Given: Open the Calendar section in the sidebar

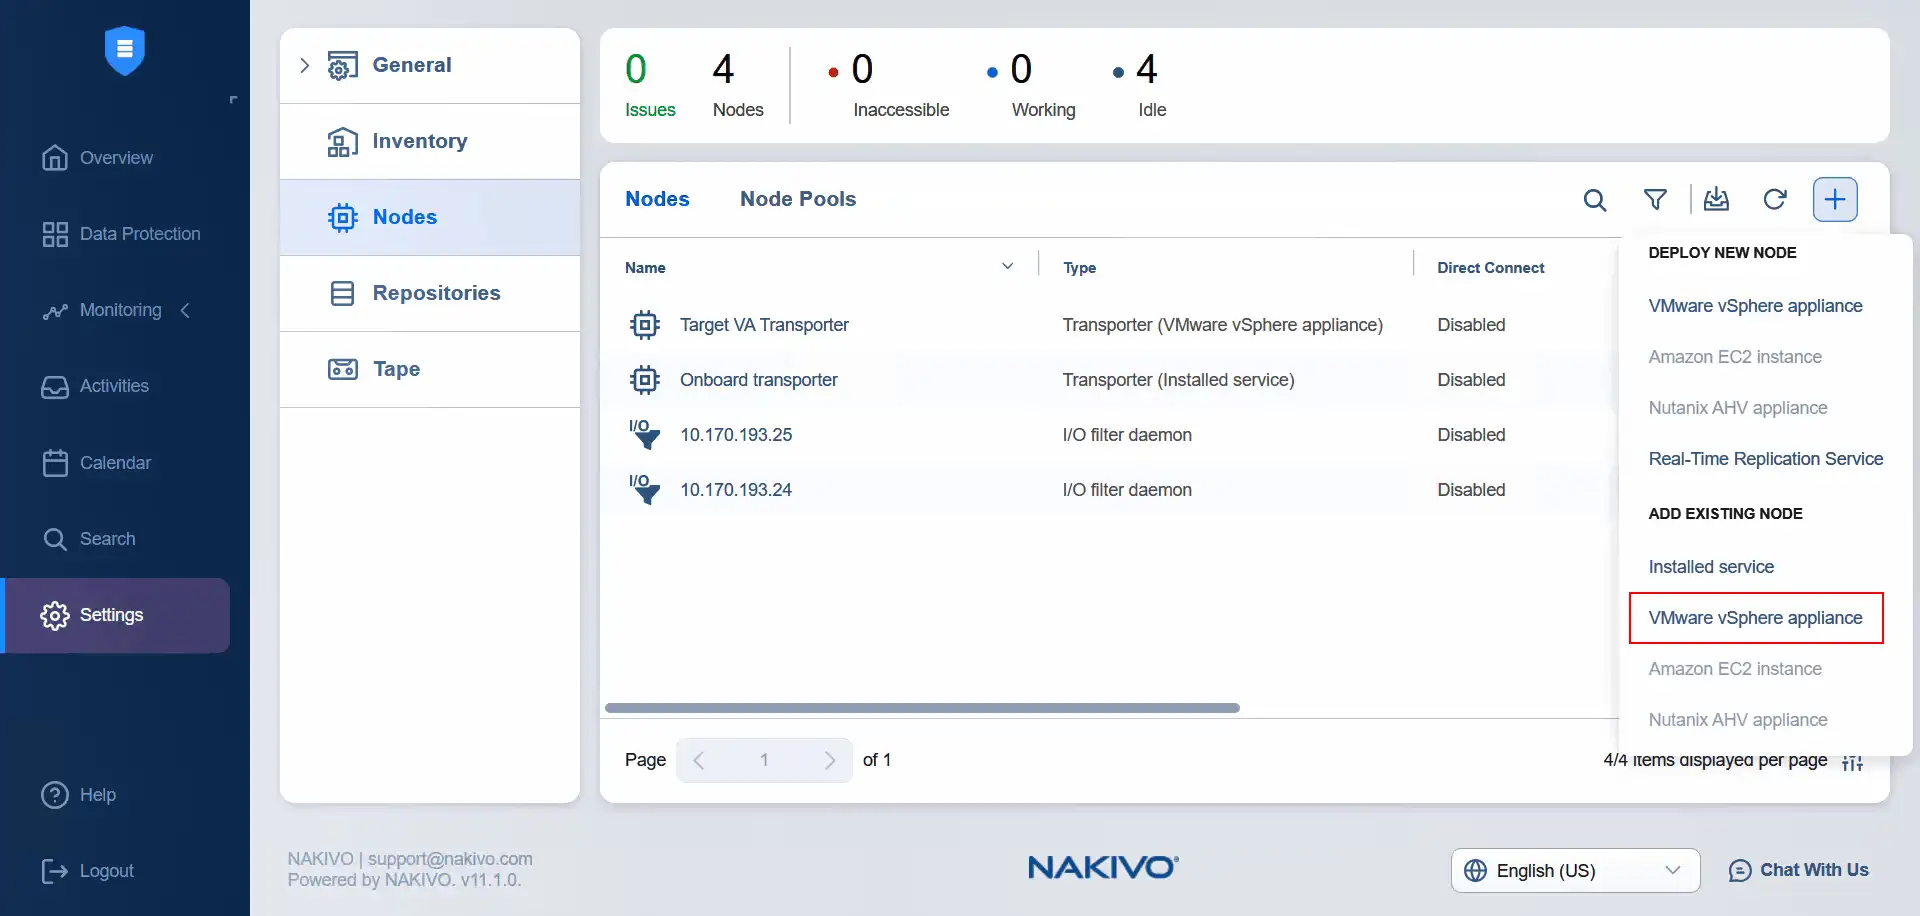Looking at the screenshot, I should 115,462.
